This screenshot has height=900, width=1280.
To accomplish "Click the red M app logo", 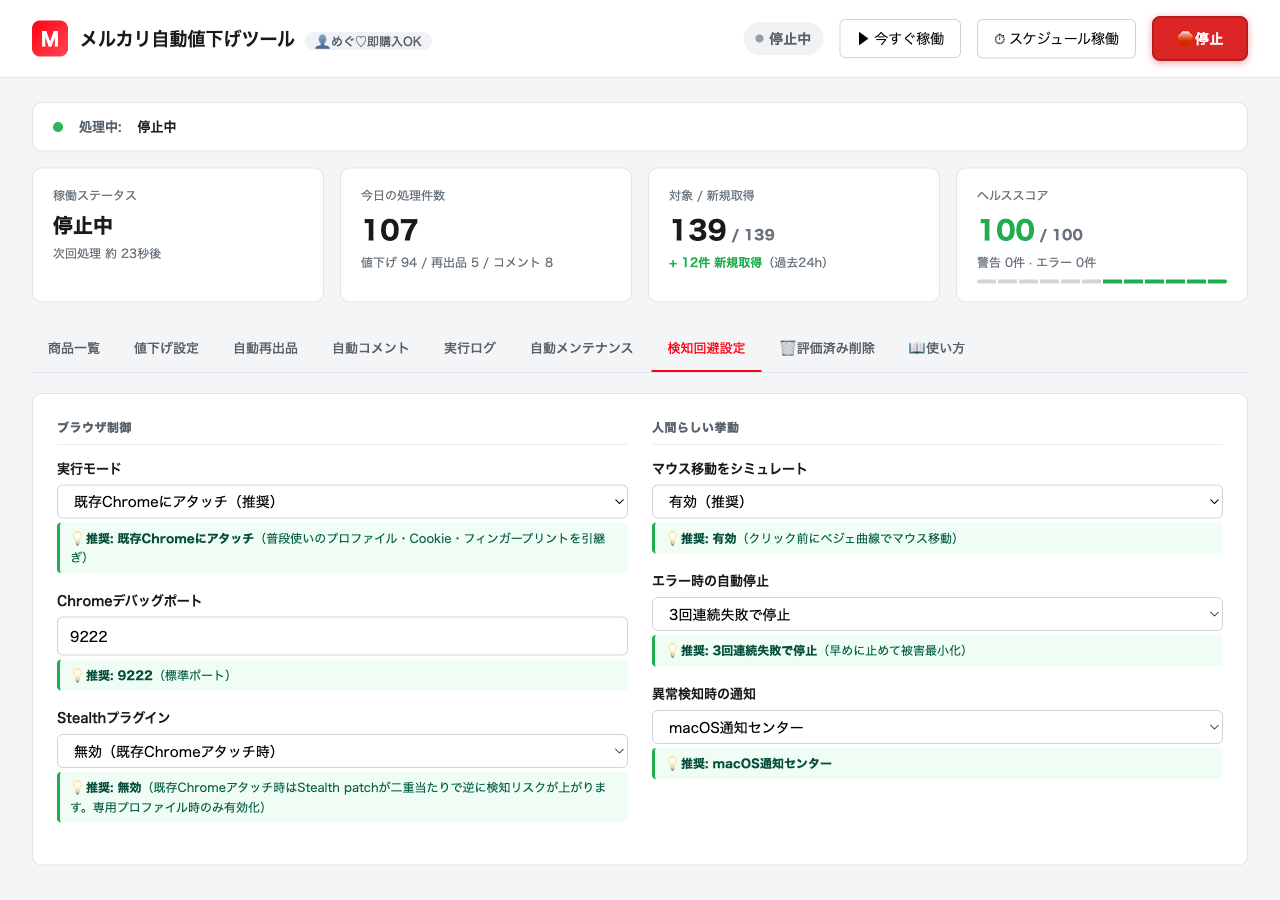I will pyautogui.click(x=50, y=39).
